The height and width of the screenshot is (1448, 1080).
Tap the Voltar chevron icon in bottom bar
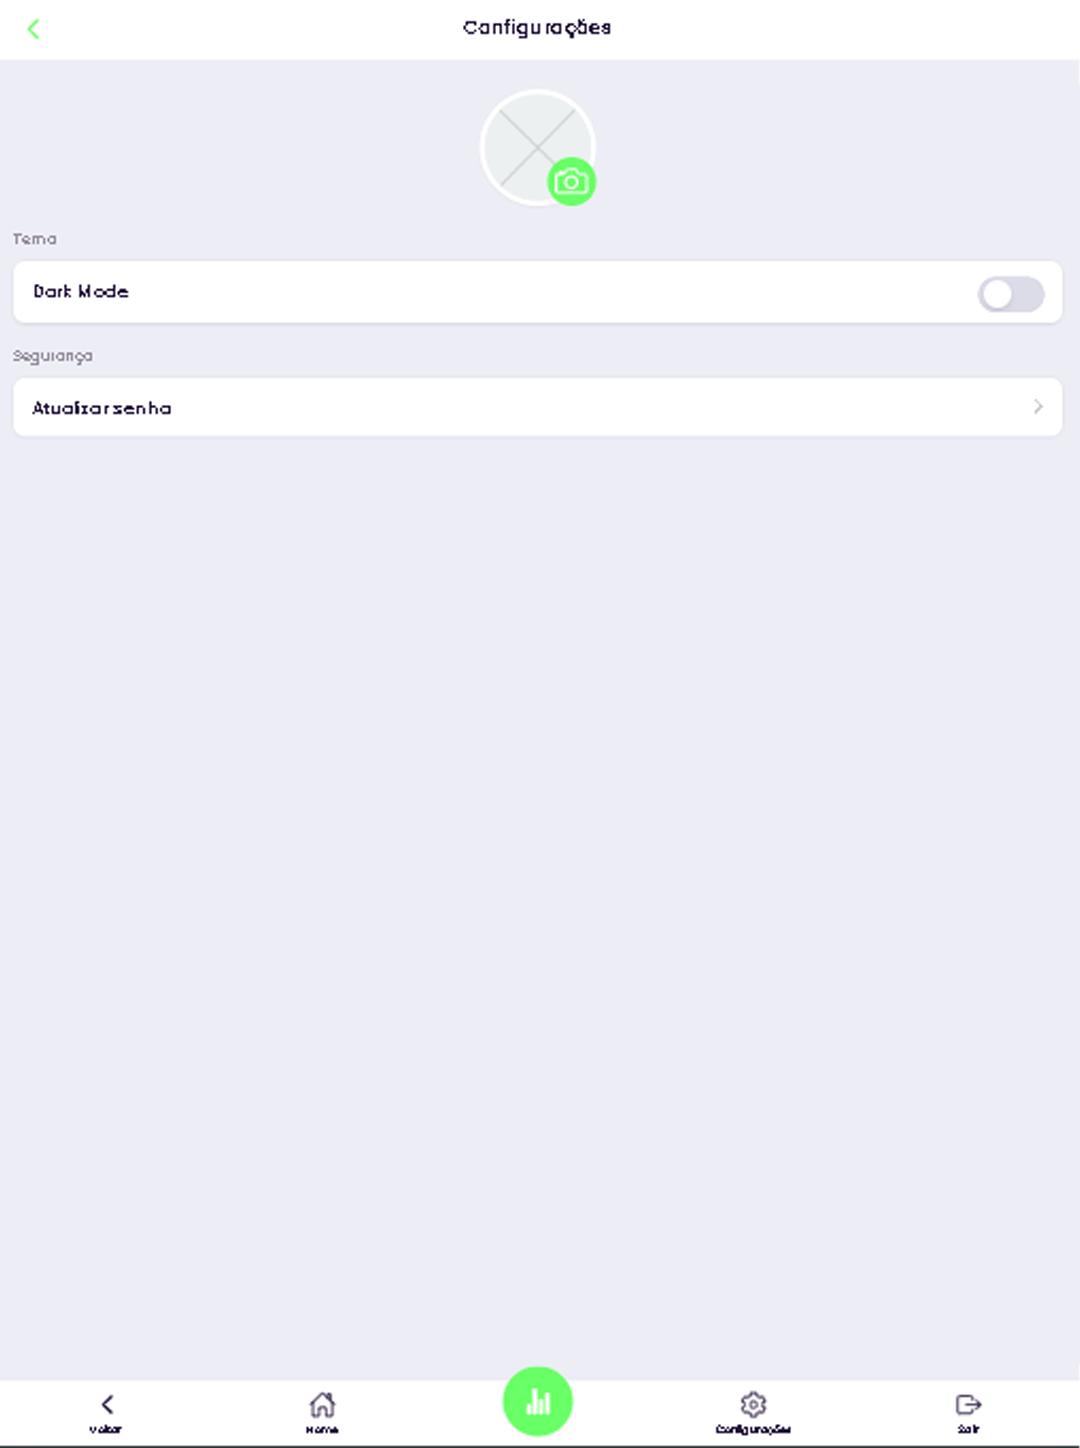106,1404
